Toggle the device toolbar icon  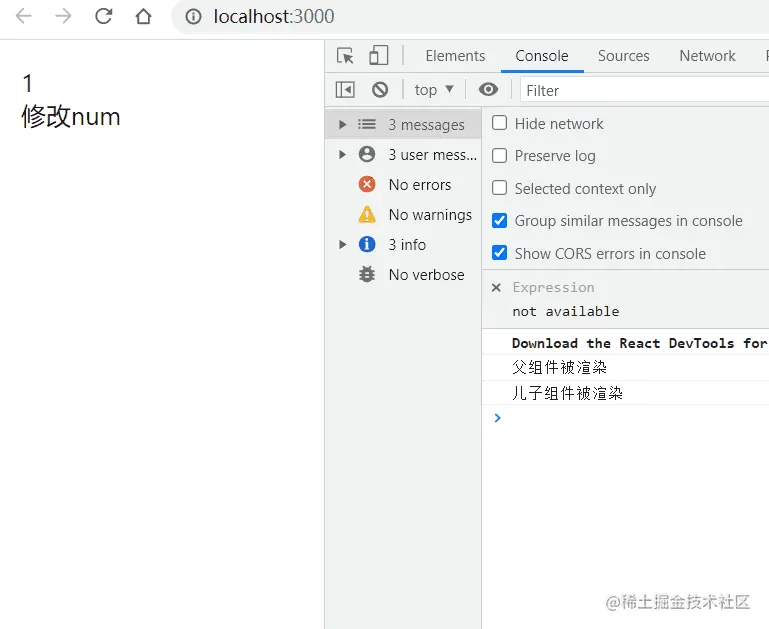378,55
